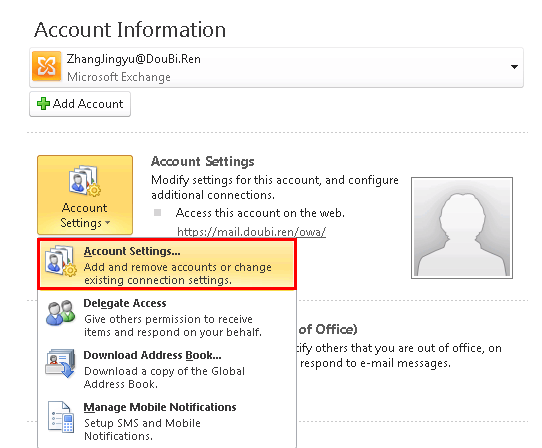The image size is (542, 448).
Task: Select Delegate Access from the menu
Action: click(x=167, y=317)
